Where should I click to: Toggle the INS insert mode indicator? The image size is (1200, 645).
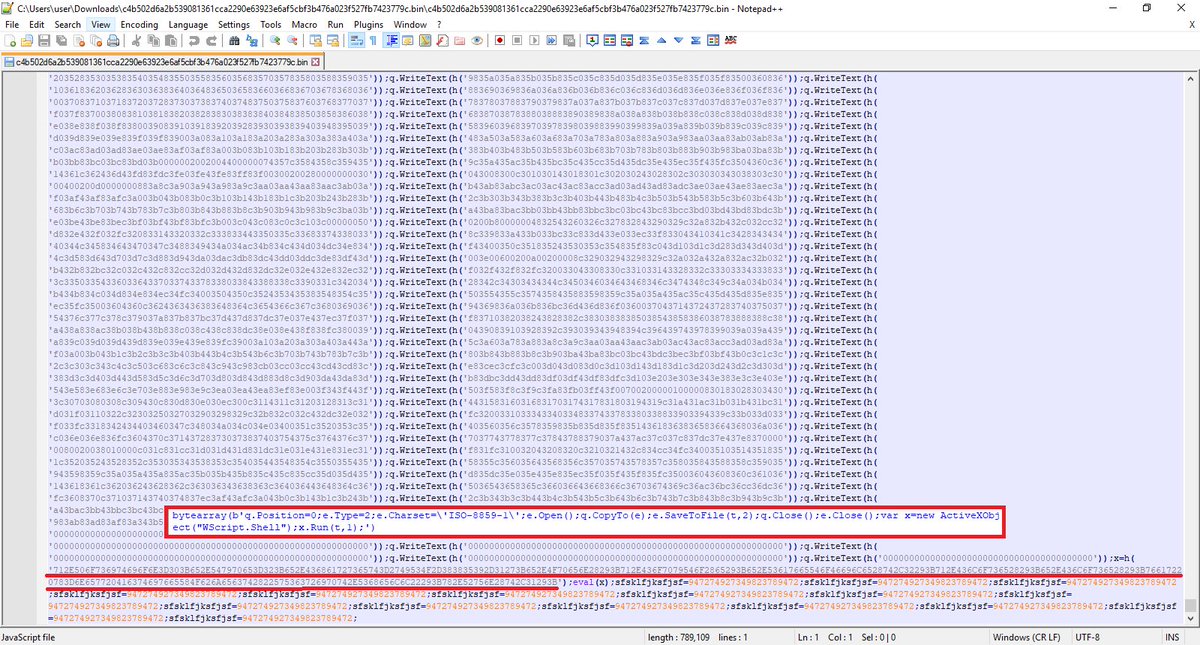pyautogui.click(x=1171, y=637)
